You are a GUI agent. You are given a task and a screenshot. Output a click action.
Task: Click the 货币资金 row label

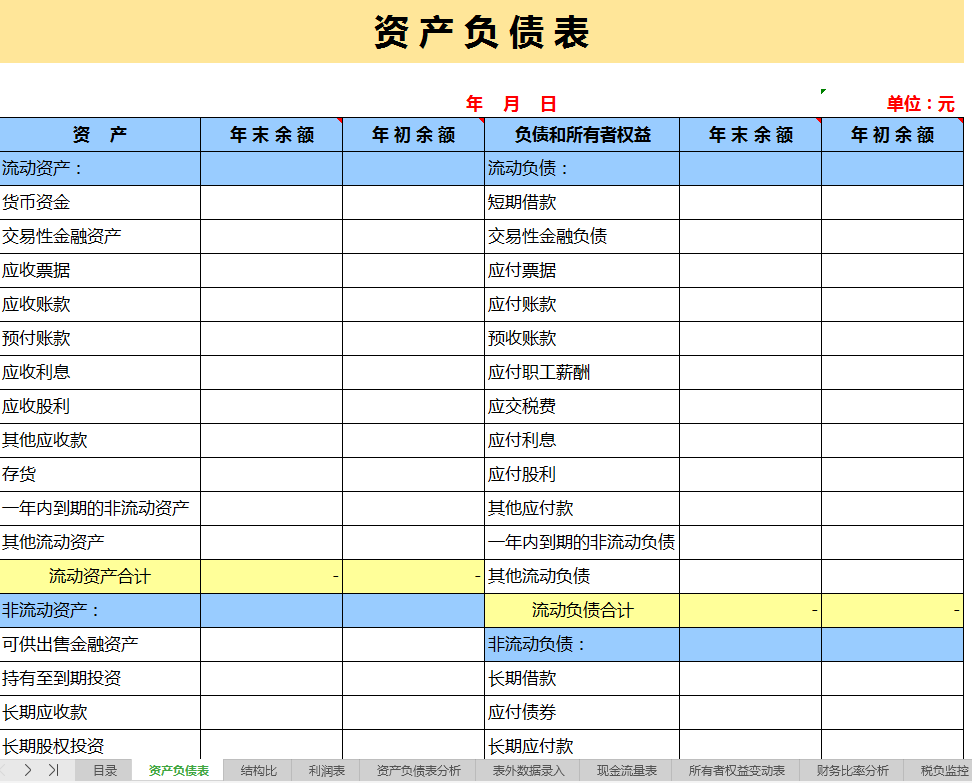[100, 202]
